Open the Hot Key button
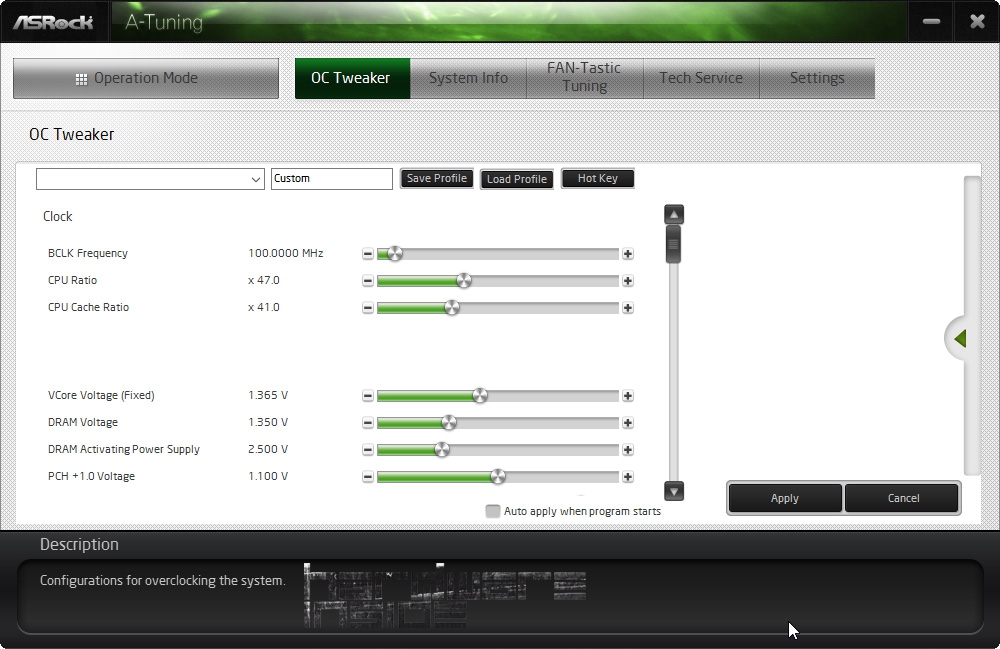 coord(598,179)
